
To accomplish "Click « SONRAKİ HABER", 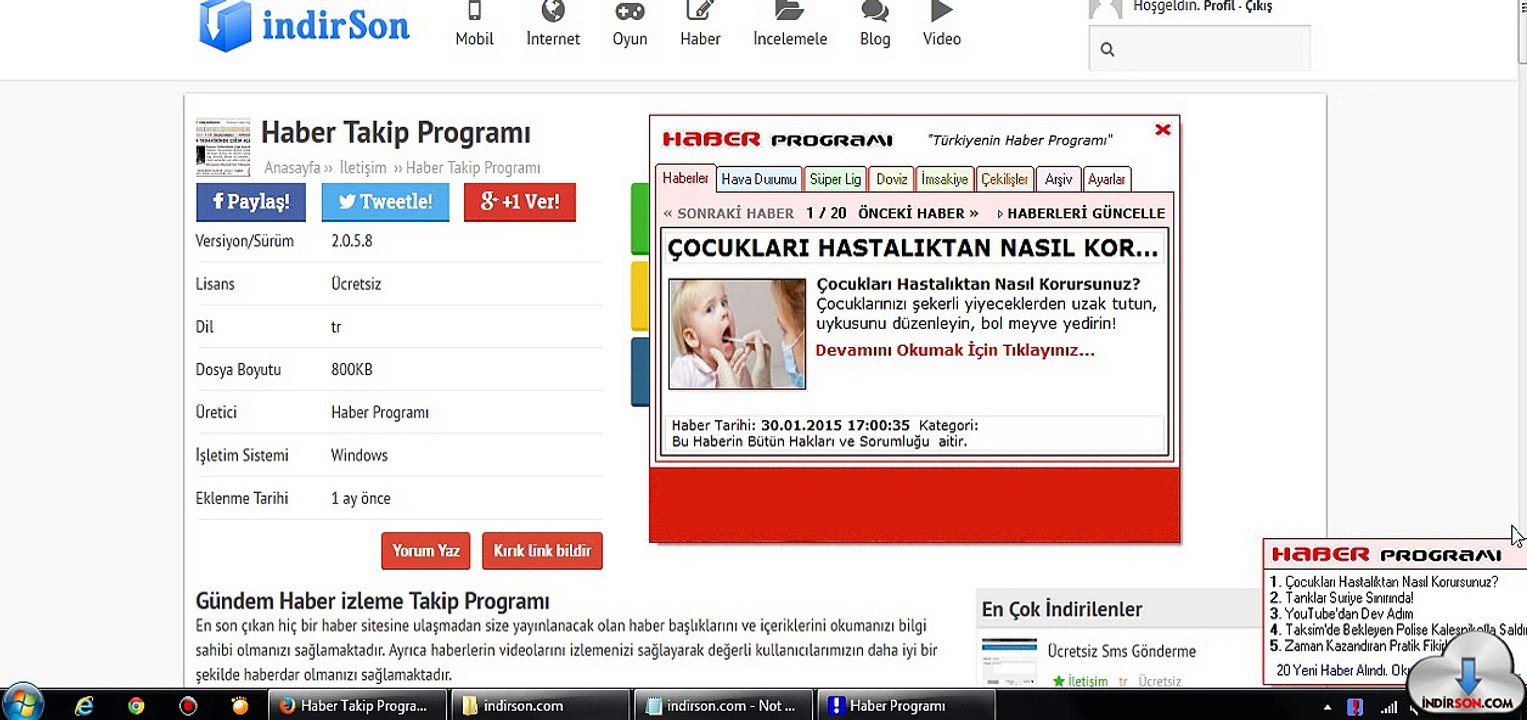I will 729,213.
